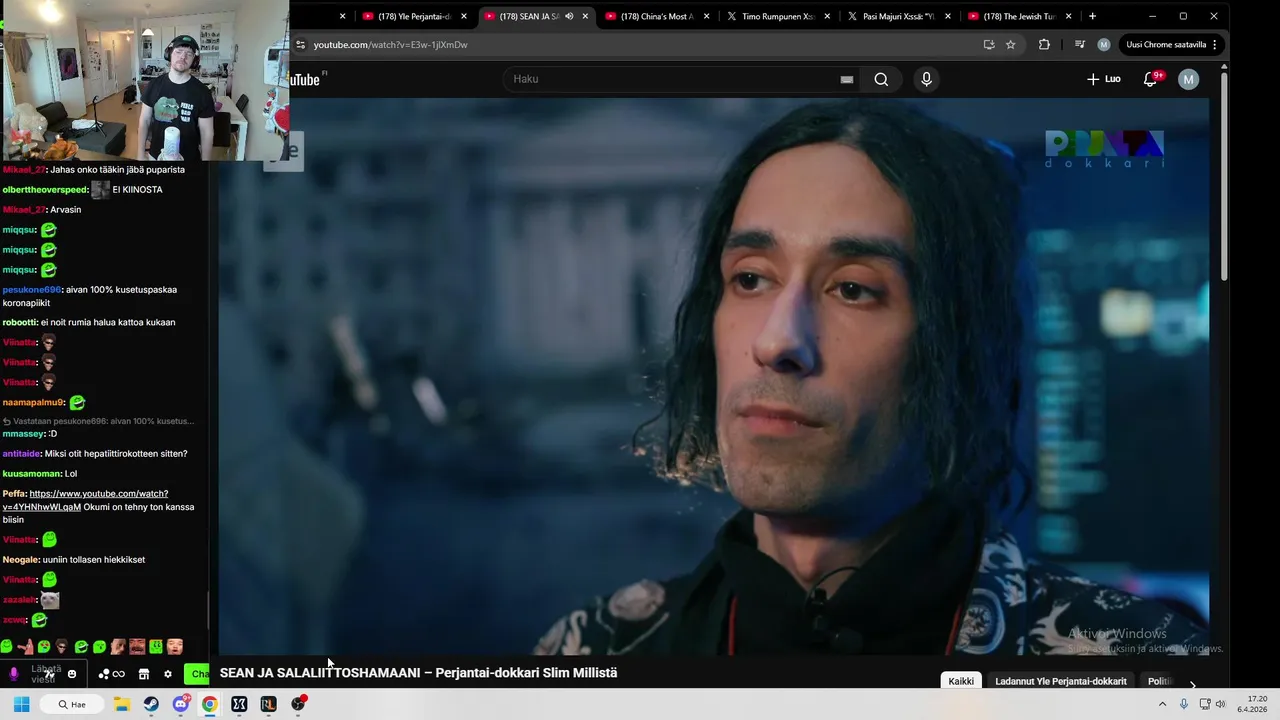The height and width of the screenshot is (720, 1280).
Task: Click the install/cast icon in the address bar
Action: click(989, 44)
